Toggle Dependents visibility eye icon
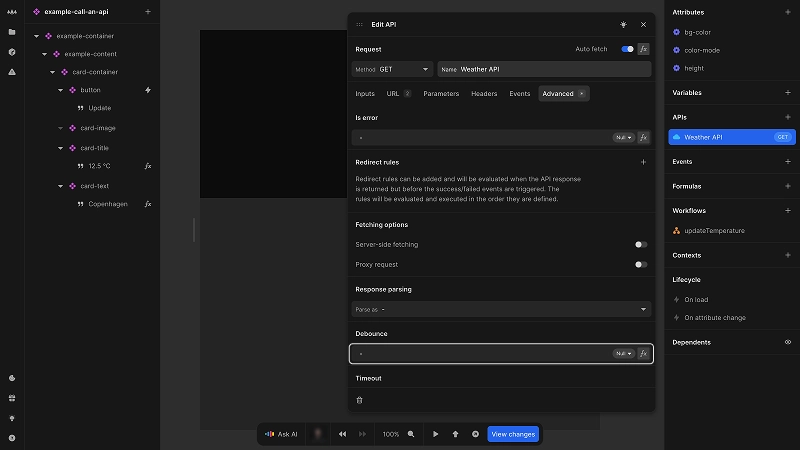 787,342
